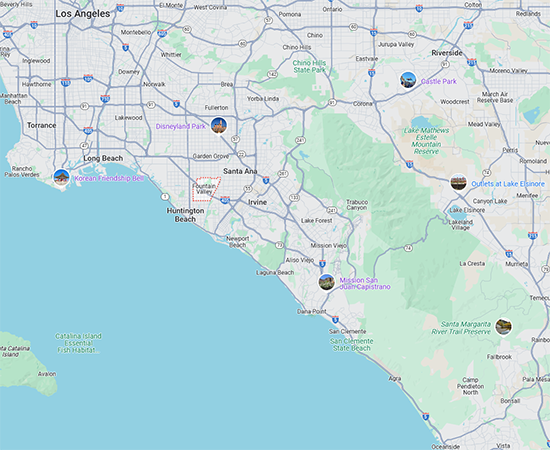Click the Los Angeles city label
The height and width of the screenshot is (450, 550).
pos(83,14)
